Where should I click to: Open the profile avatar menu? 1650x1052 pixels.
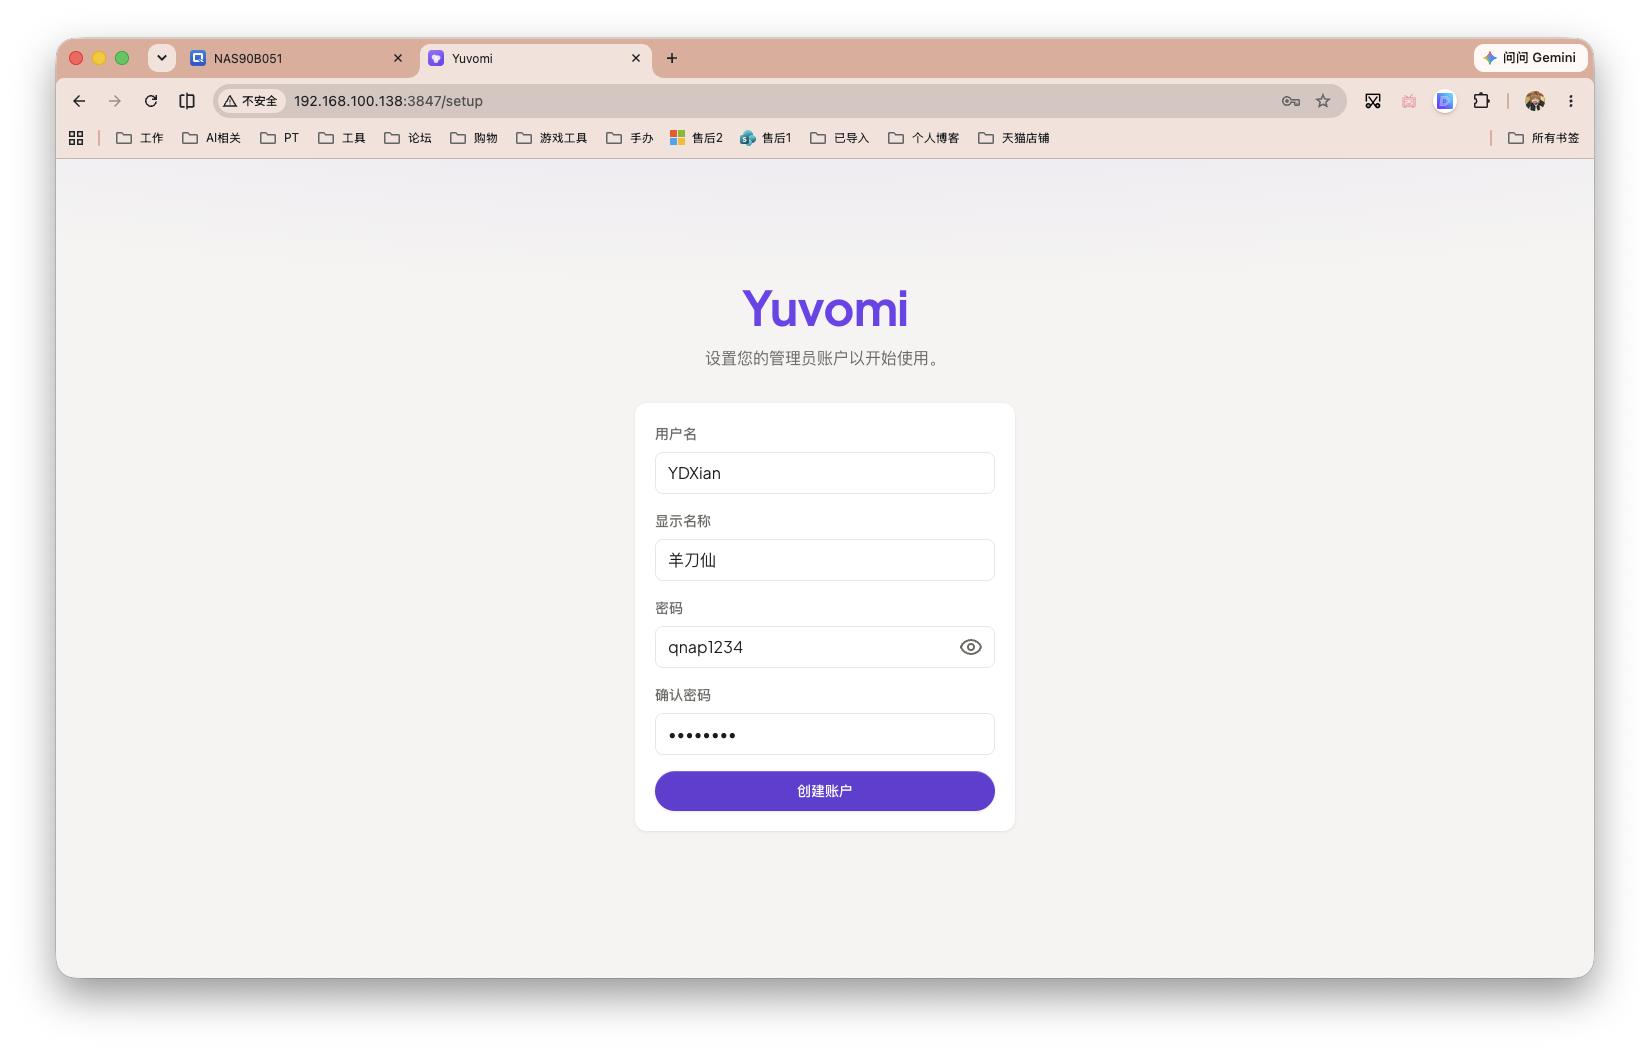coord(1535,101)
